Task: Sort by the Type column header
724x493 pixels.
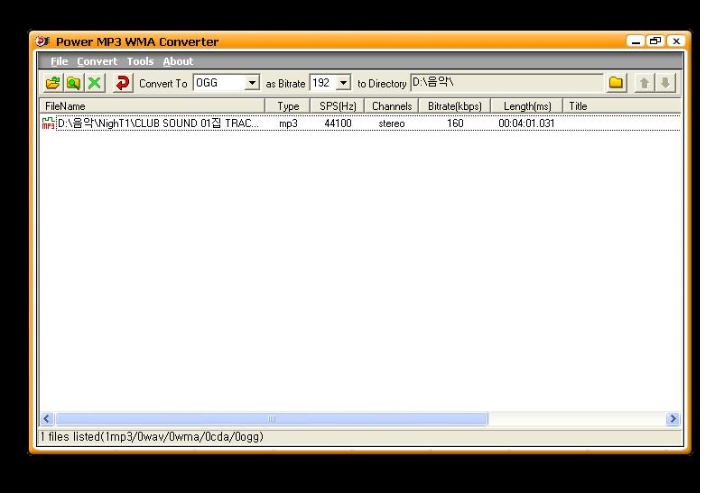Action: click(287, 106)
